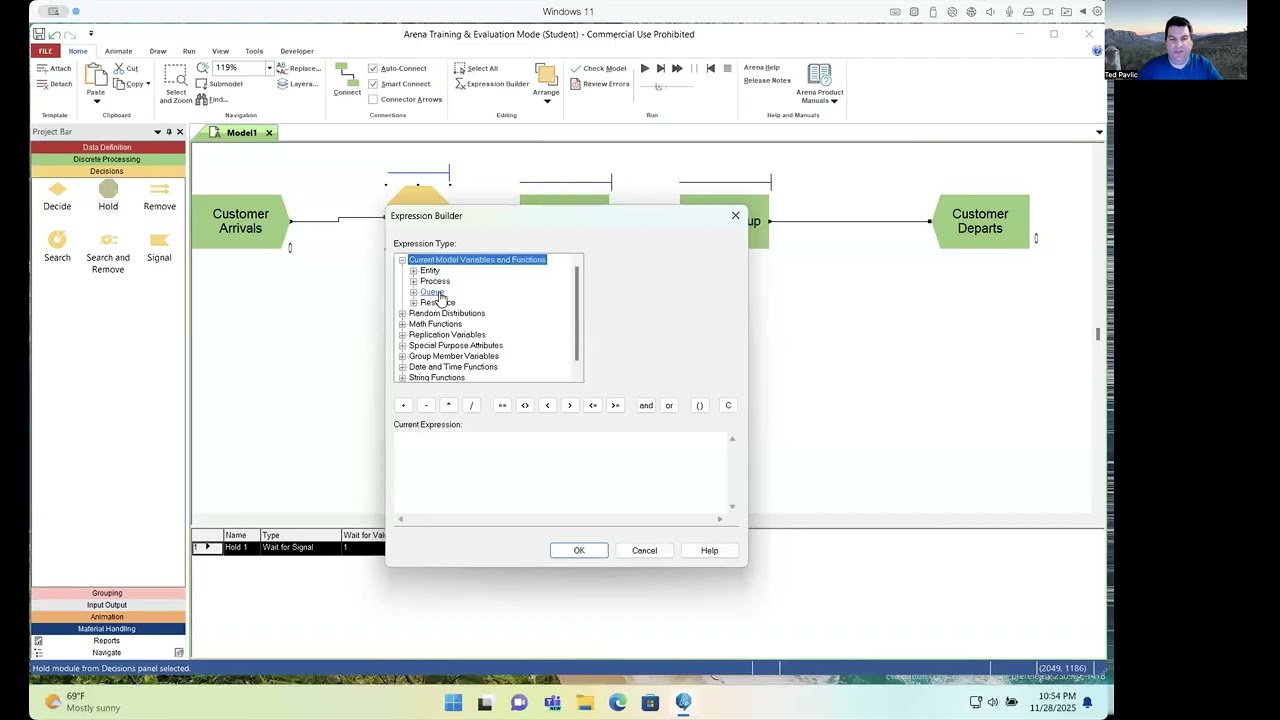Click OK in Expression Builder

pos(579,551)
